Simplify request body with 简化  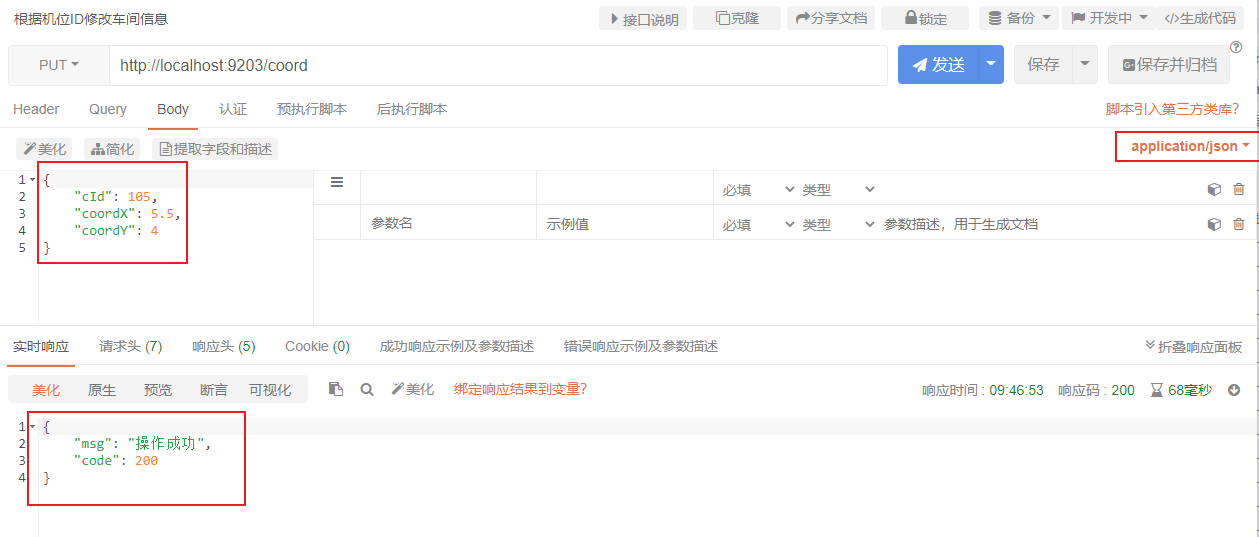click(112, 149)
